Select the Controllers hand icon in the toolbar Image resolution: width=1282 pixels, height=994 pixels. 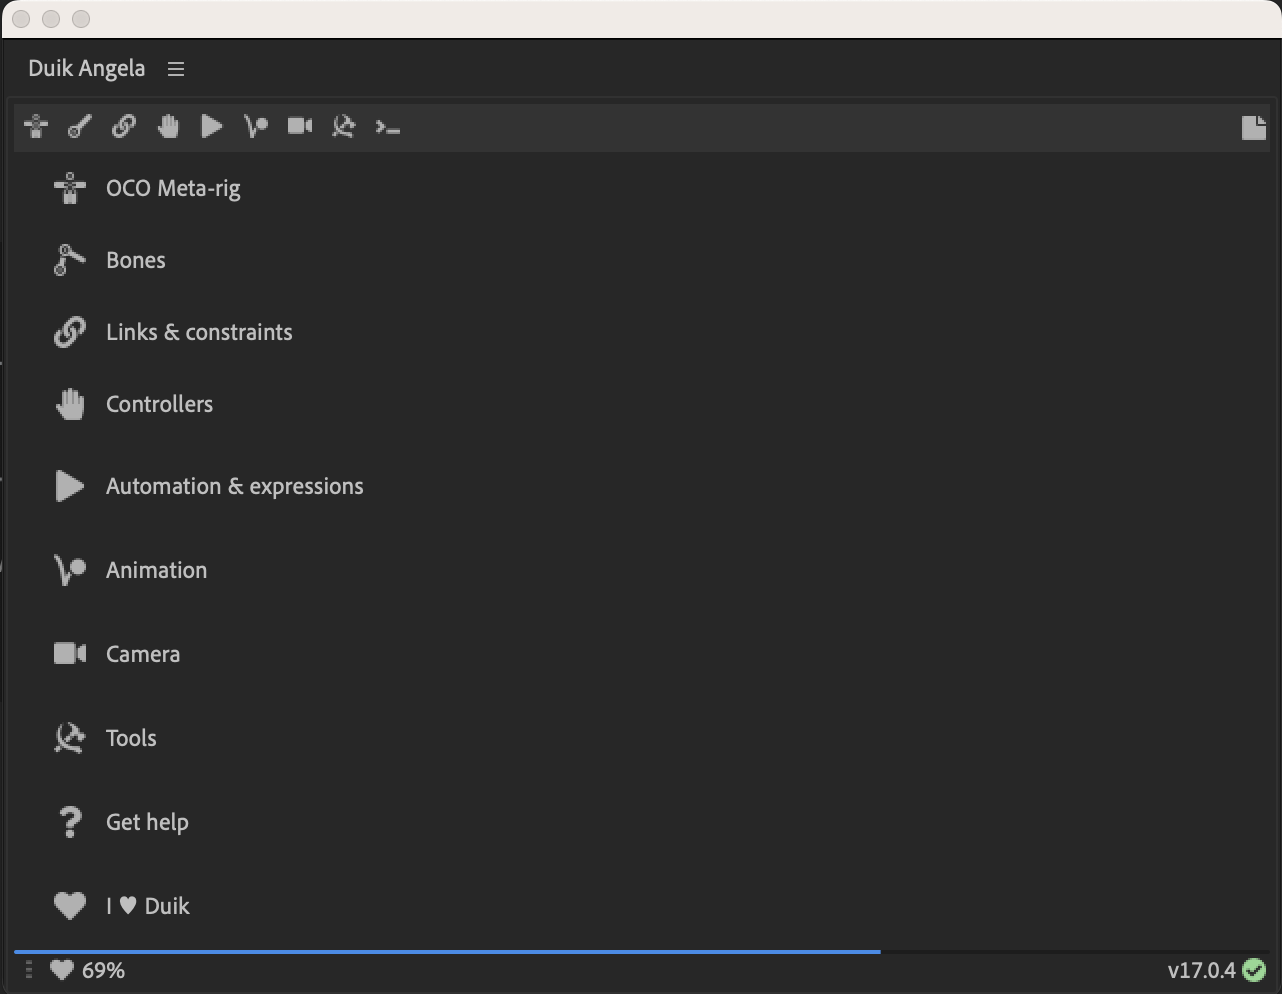click(x=168, y=126)
